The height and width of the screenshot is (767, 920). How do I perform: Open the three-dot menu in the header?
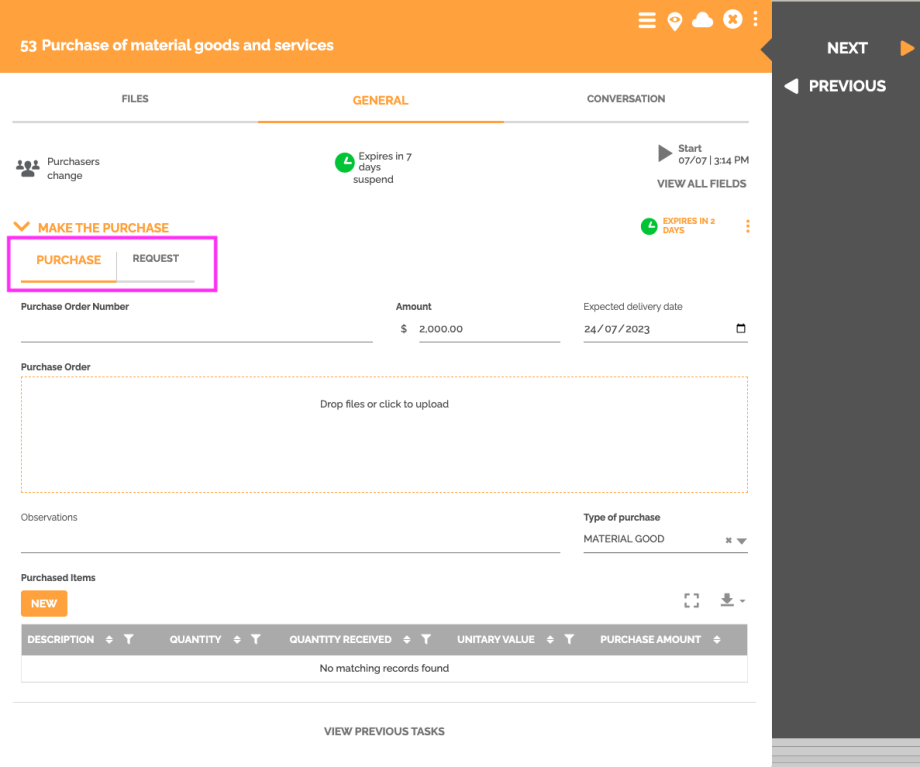755,19
